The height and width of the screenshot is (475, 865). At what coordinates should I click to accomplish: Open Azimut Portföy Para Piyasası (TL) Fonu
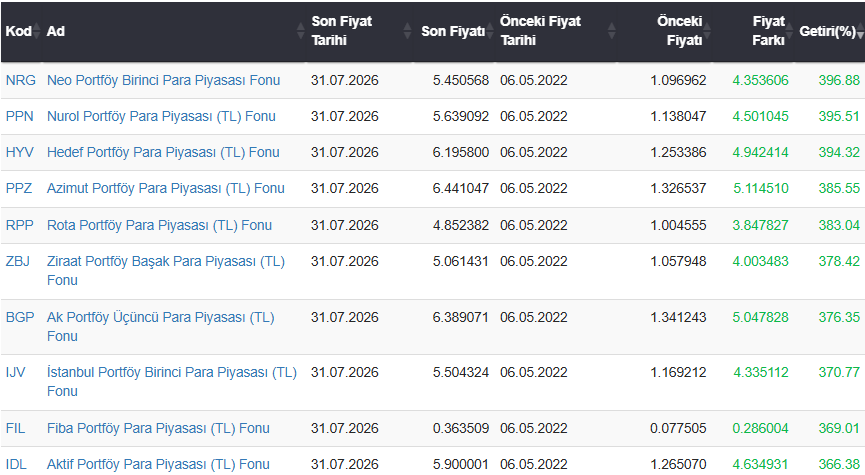[x=165, y=188]
